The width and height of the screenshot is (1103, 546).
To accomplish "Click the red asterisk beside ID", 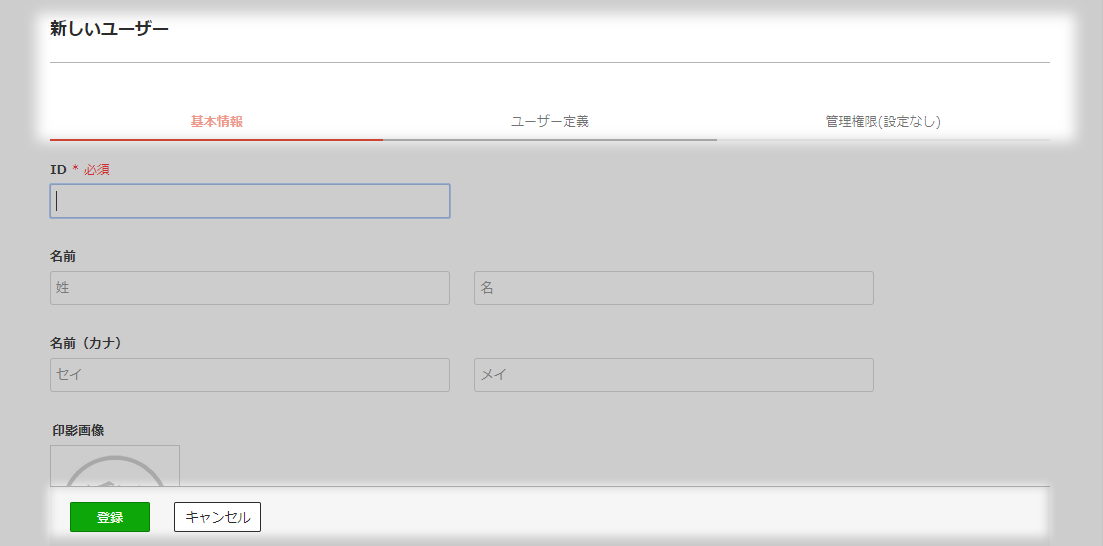I will [x=75, y=169].
